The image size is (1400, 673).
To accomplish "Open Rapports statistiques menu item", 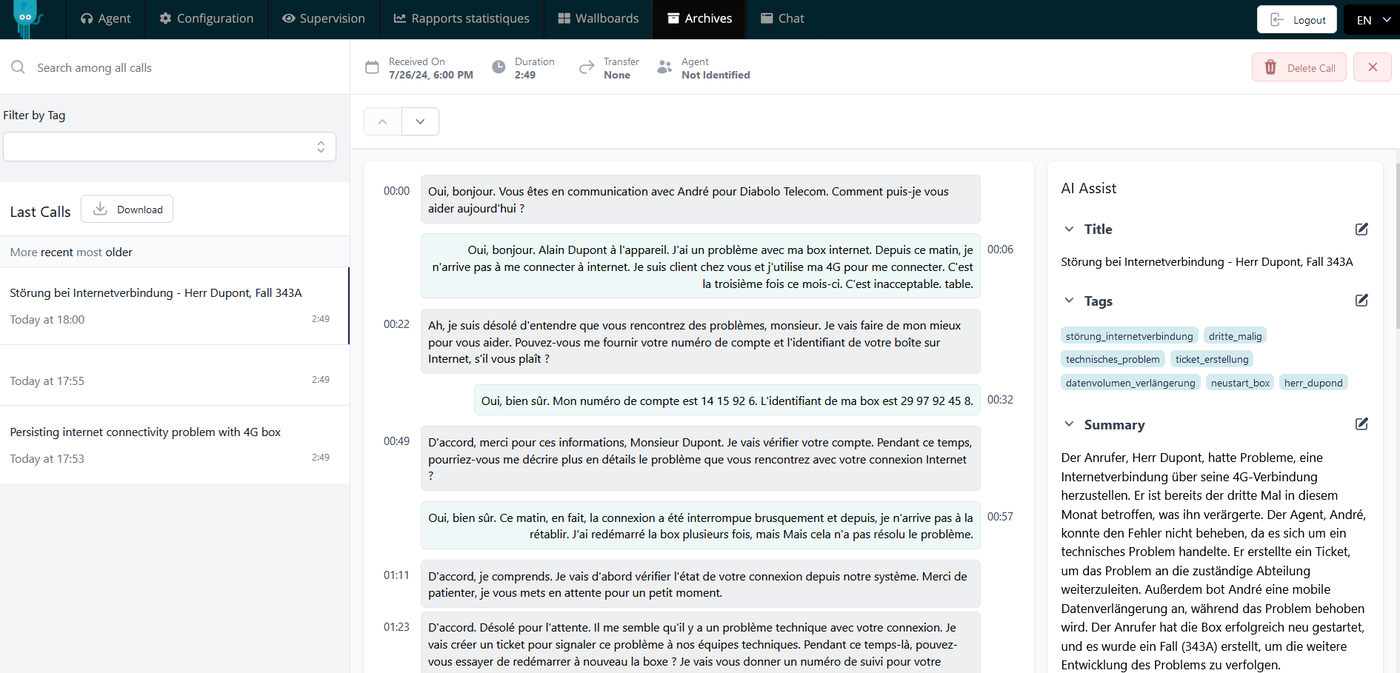I will (461, 19).
